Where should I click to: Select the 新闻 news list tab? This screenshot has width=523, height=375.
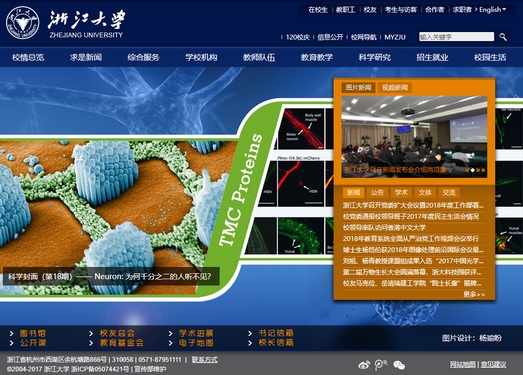(x=353, y=193)
